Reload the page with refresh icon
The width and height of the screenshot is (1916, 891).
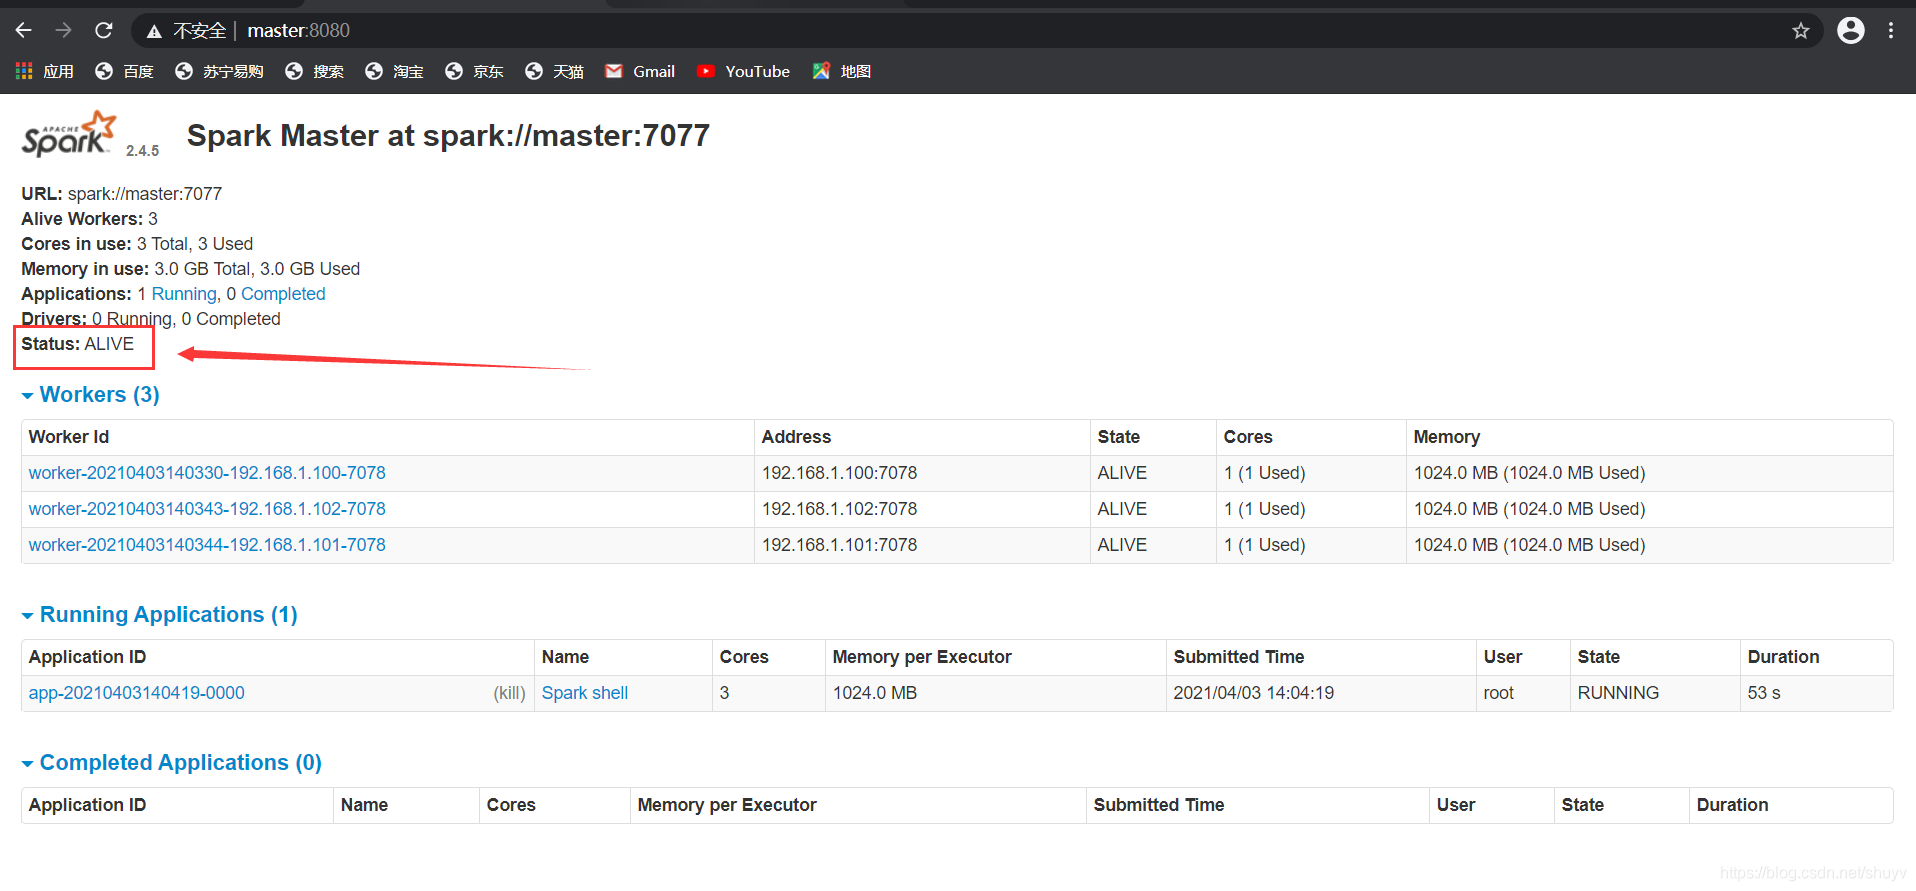coord(104,31)
